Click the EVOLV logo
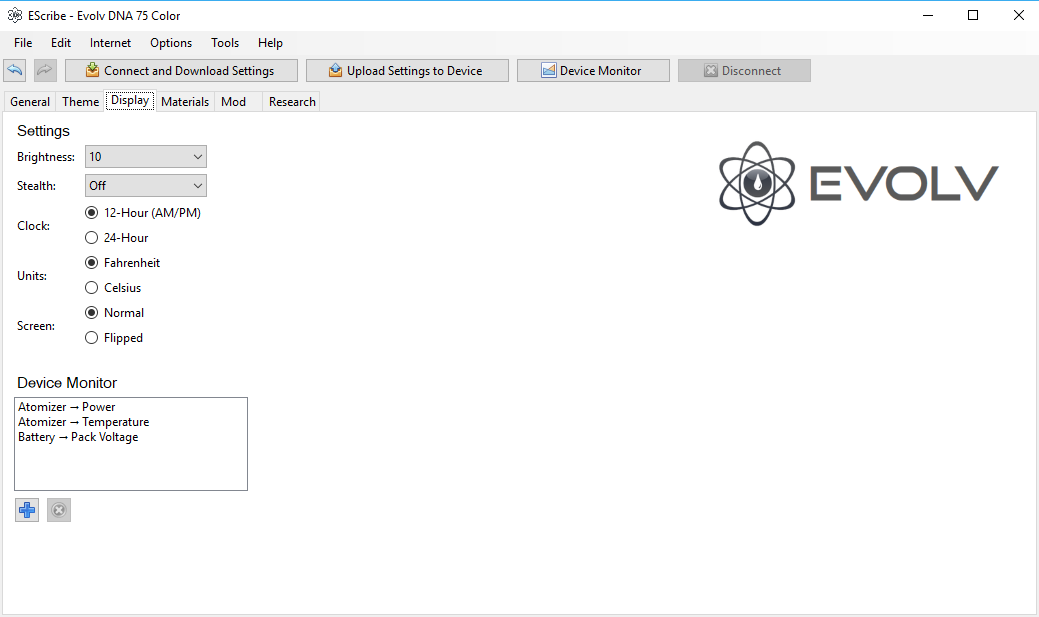Screen dimensions: 1039x617 pos(858,183)
